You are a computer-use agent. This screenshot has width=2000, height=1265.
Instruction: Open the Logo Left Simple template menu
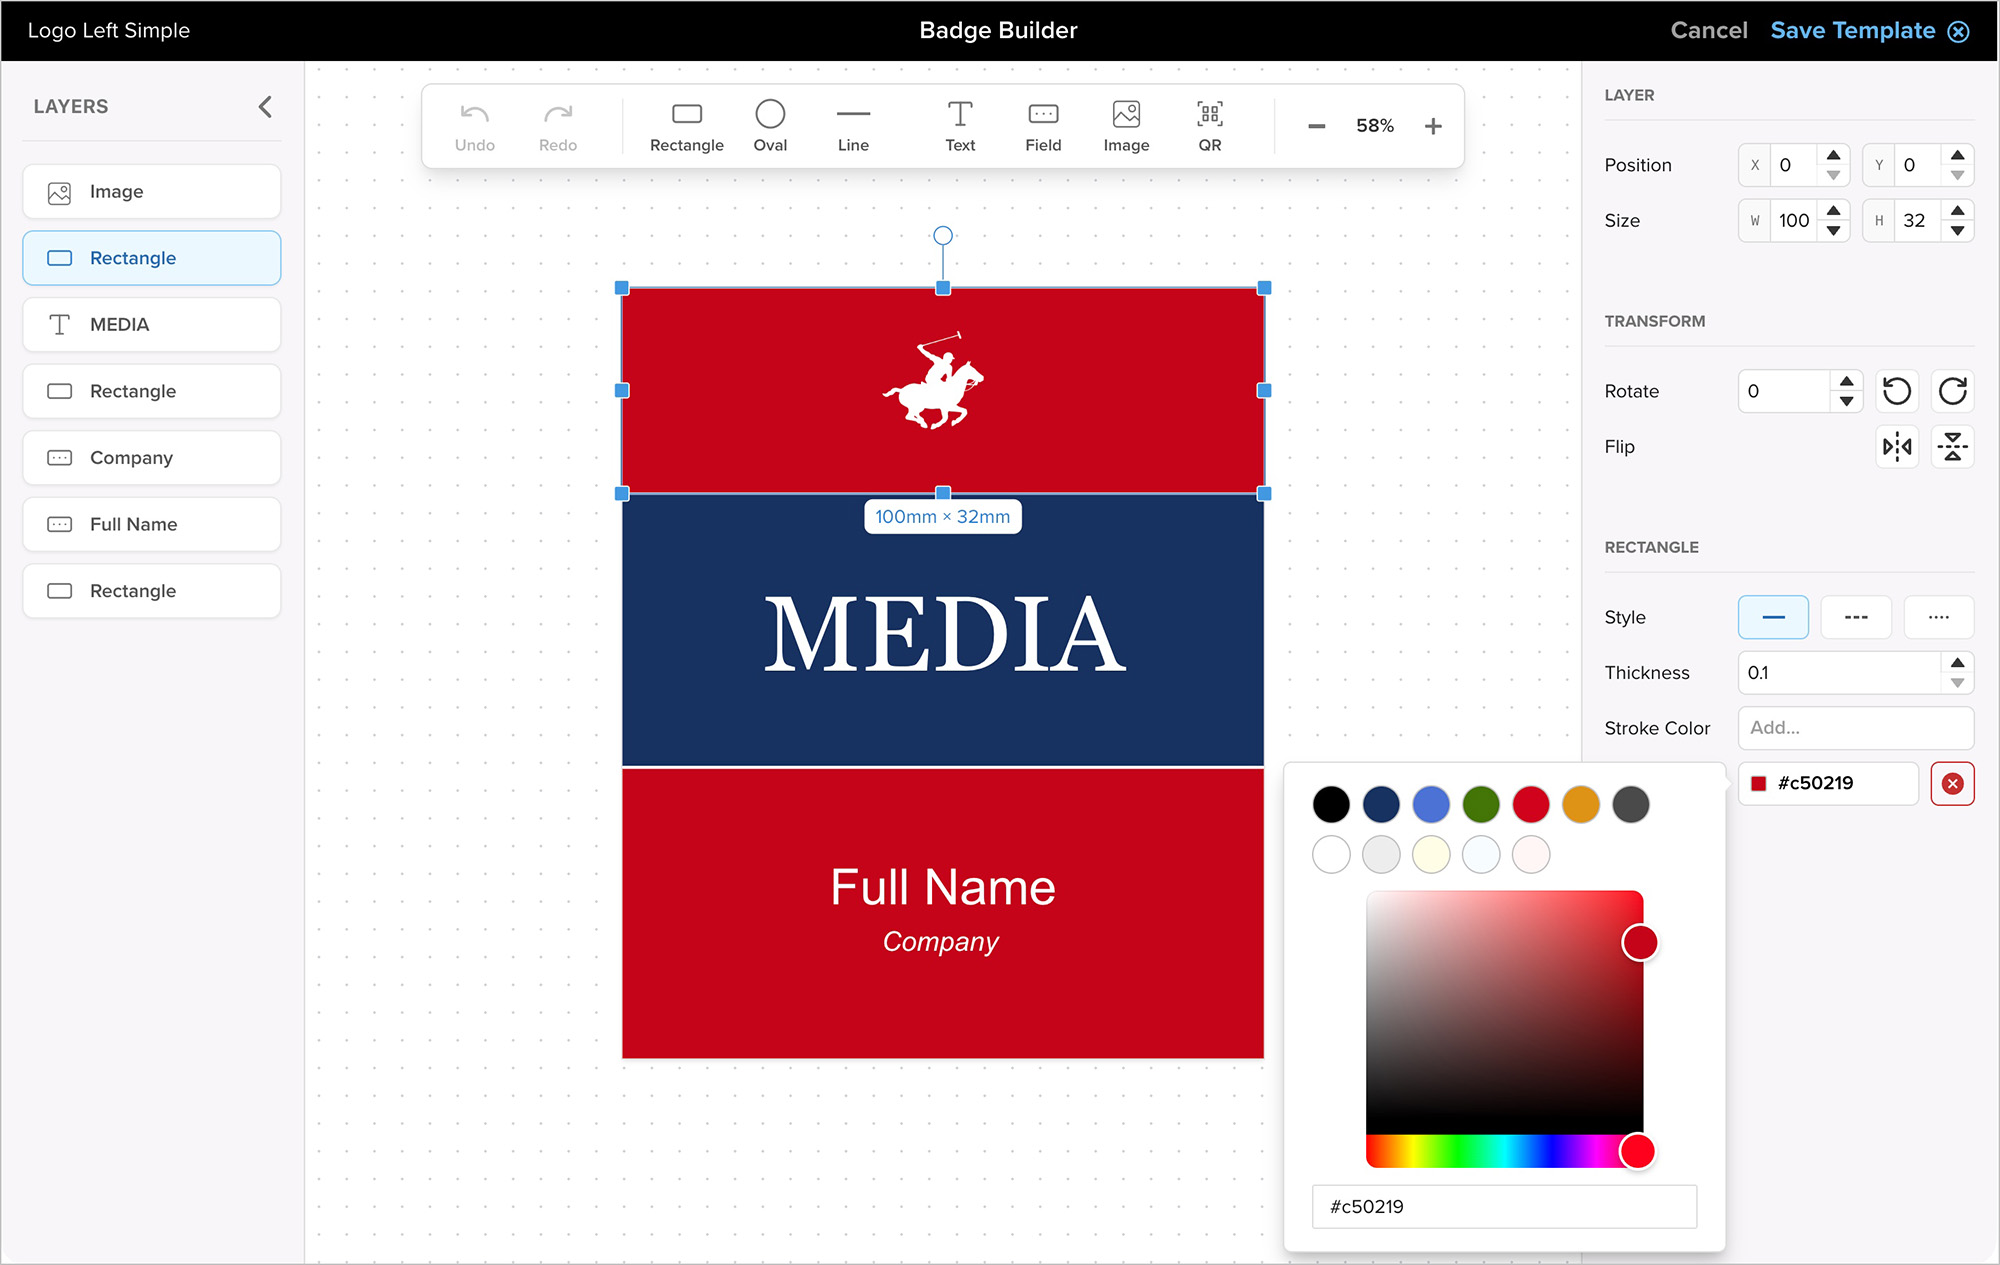coord(108,30)
